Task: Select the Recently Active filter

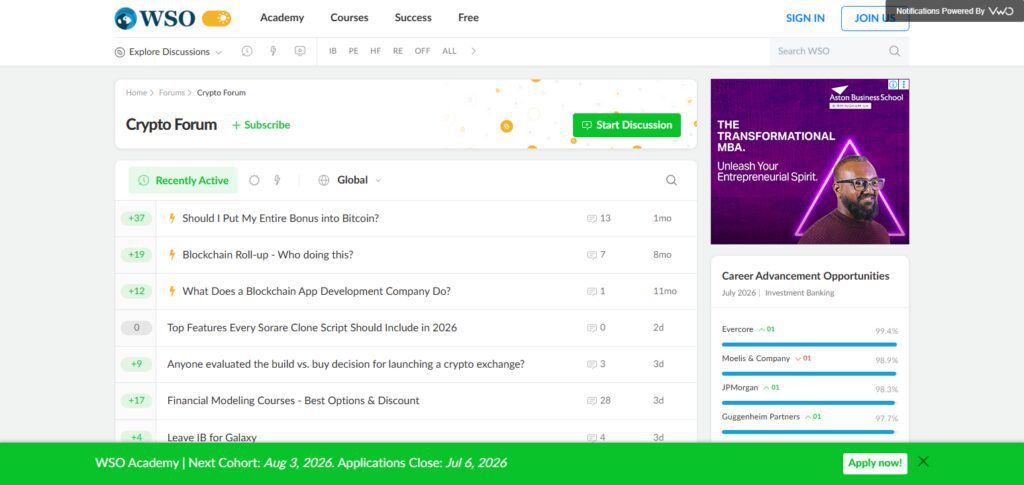Action: tap(183, 180)
